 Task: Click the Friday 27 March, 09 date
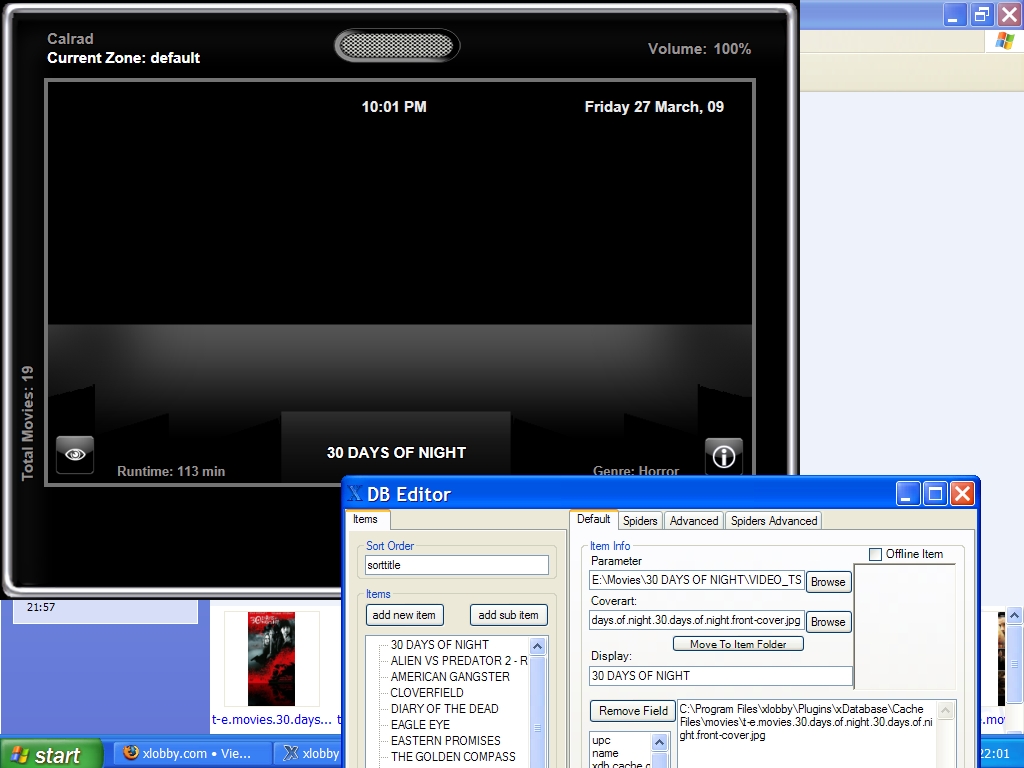pyautogui.click(x=654, y=107)
